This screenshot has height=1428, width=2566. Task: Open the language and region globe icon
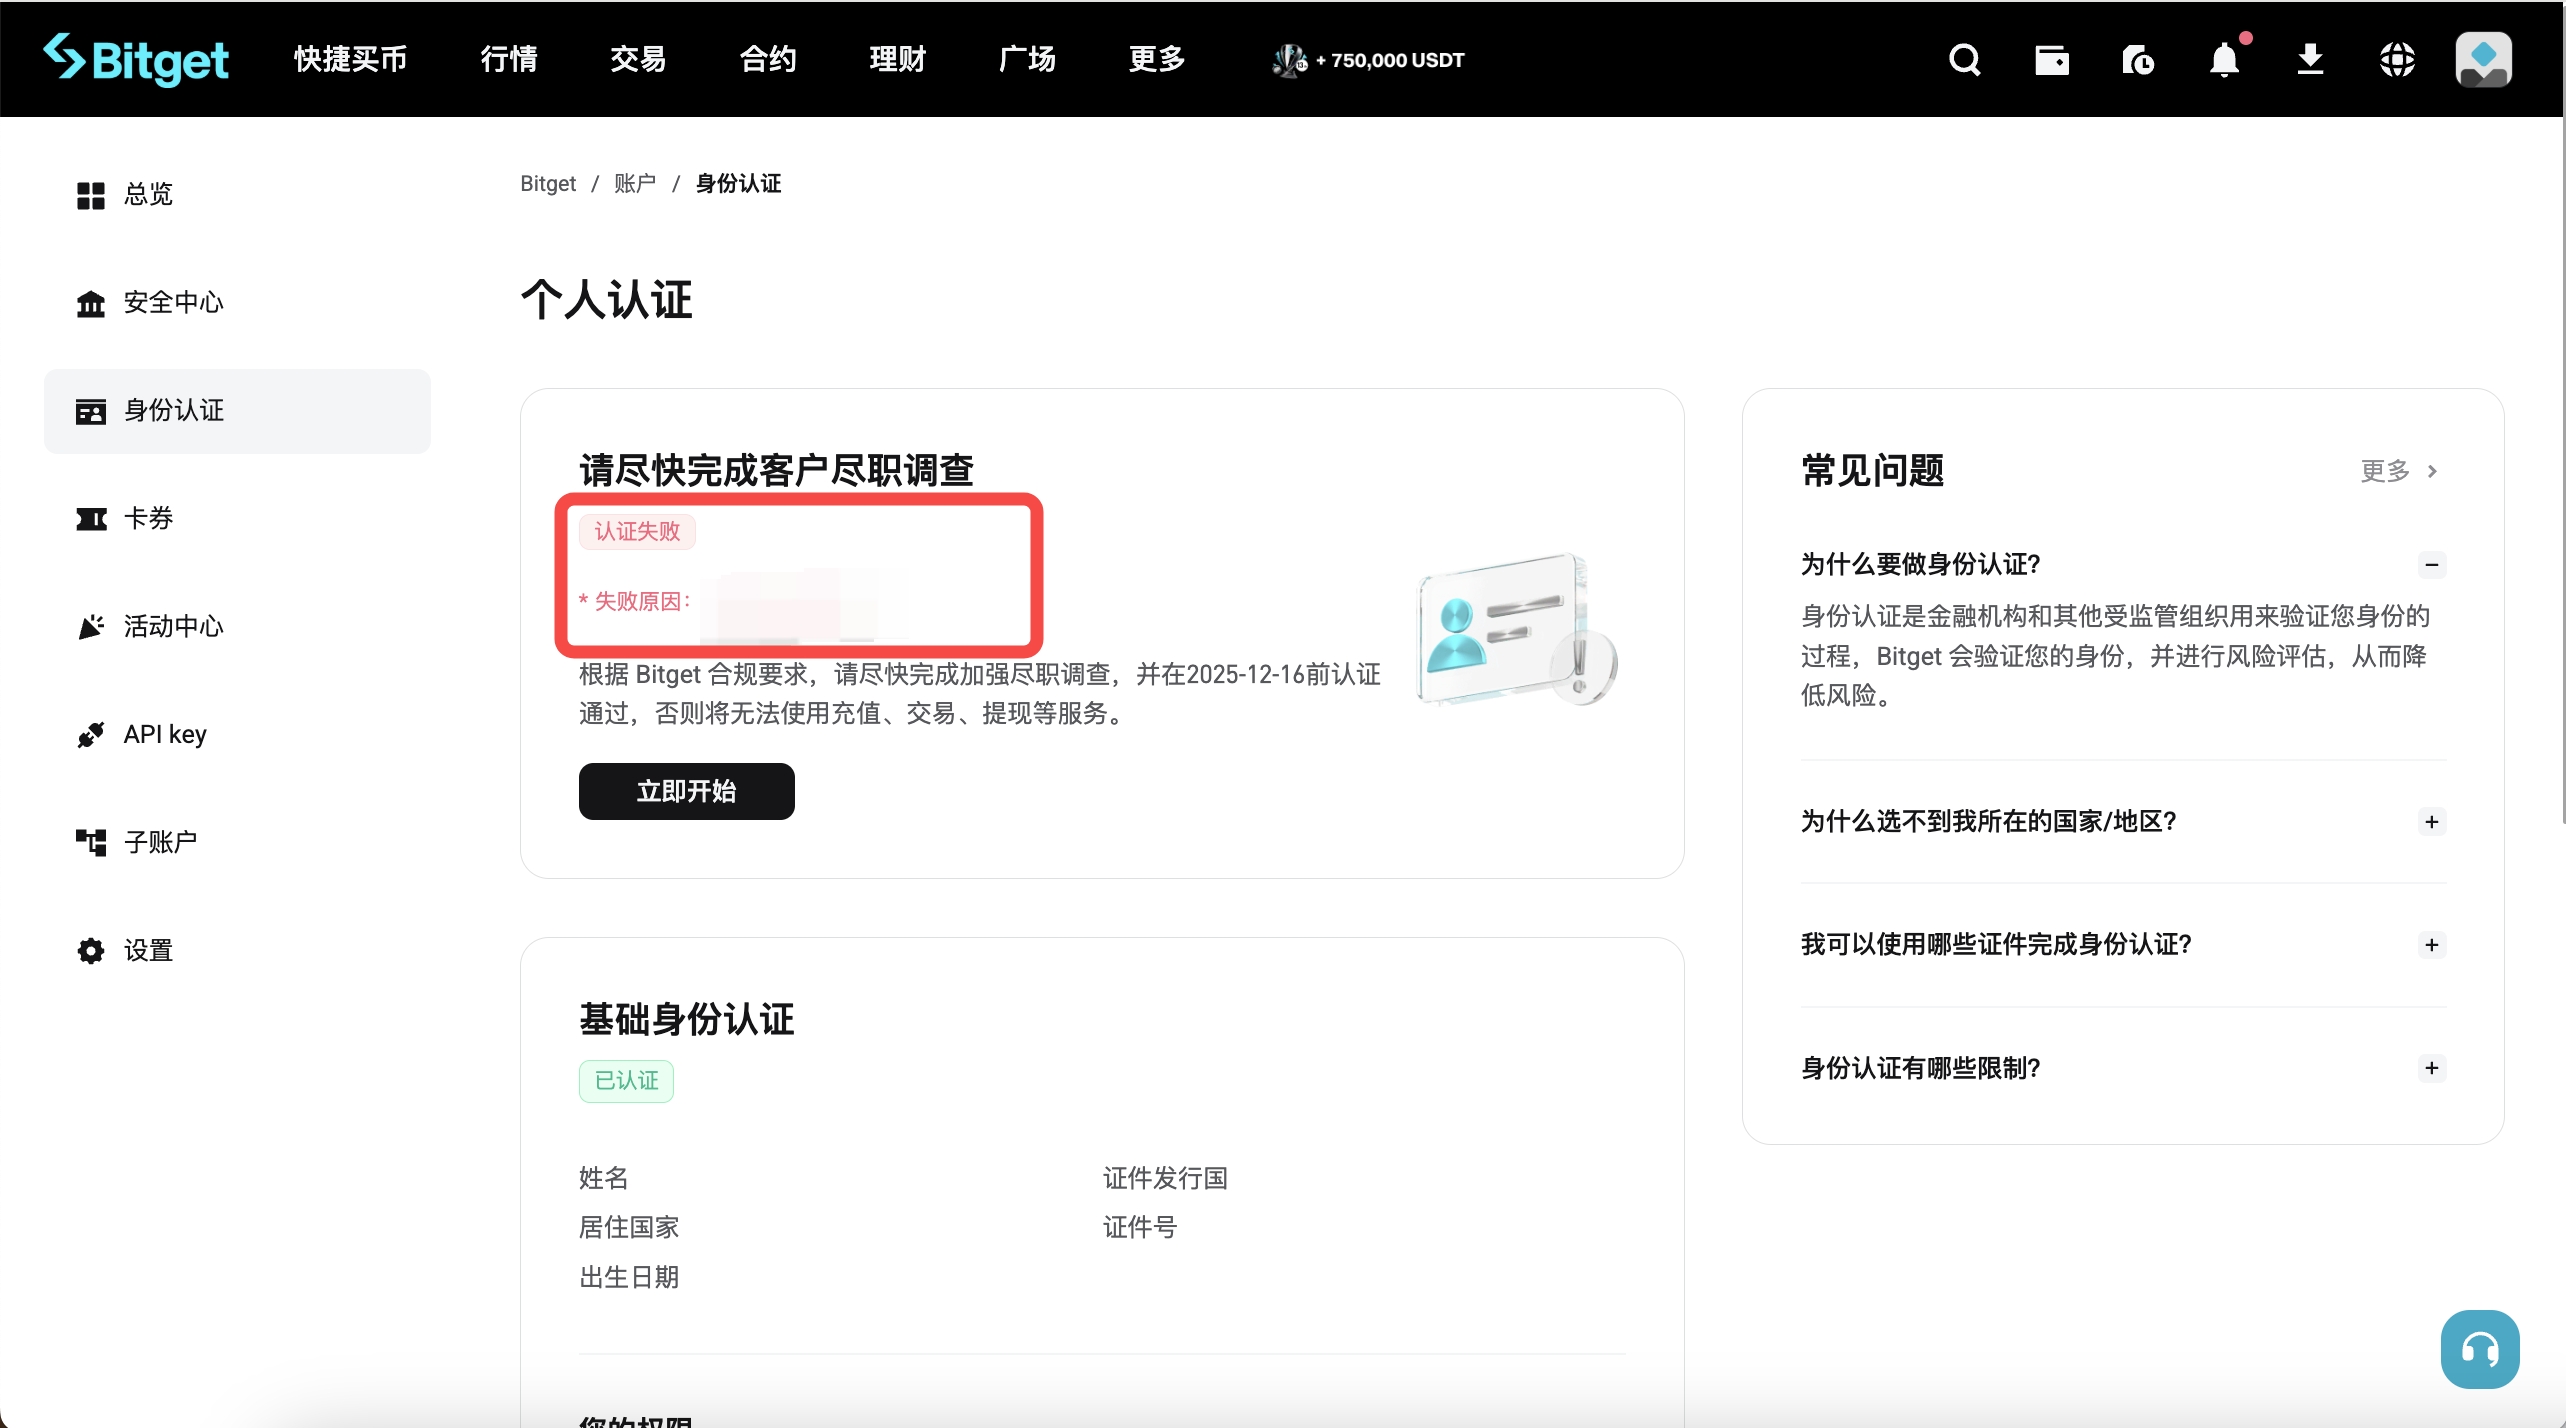pos(2397,60)
